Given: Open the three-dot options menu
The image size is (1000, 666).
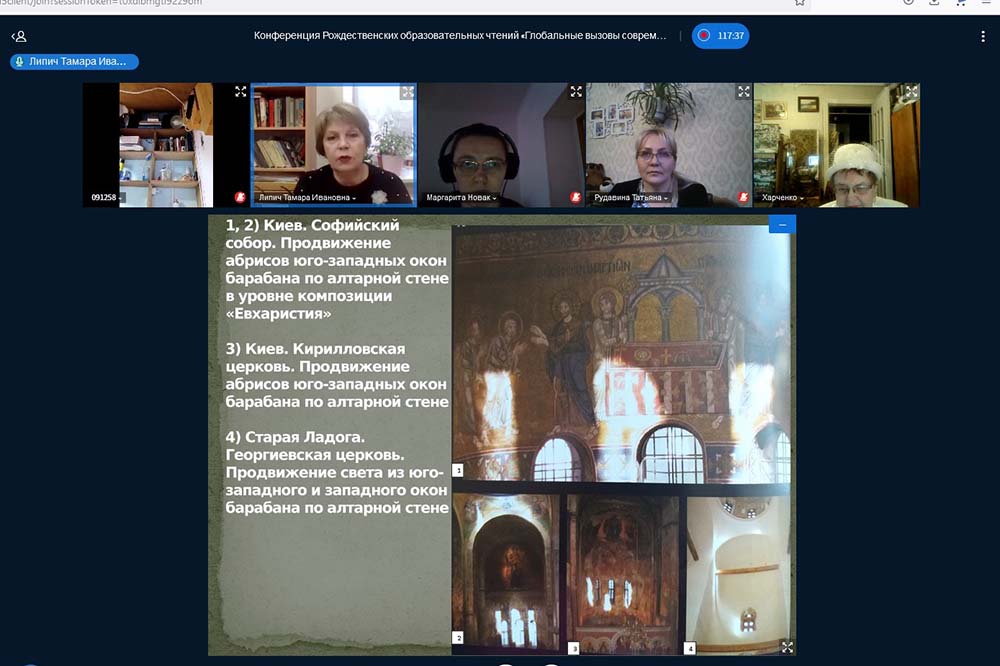Looking at the screenshot, I should (x=983, y=36).
